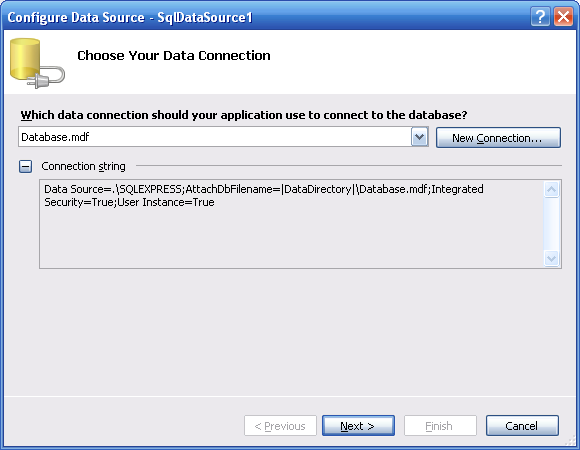Click the disabled Previous button
Viewport: 580px width, 450px height.
(x=280, y=426)
